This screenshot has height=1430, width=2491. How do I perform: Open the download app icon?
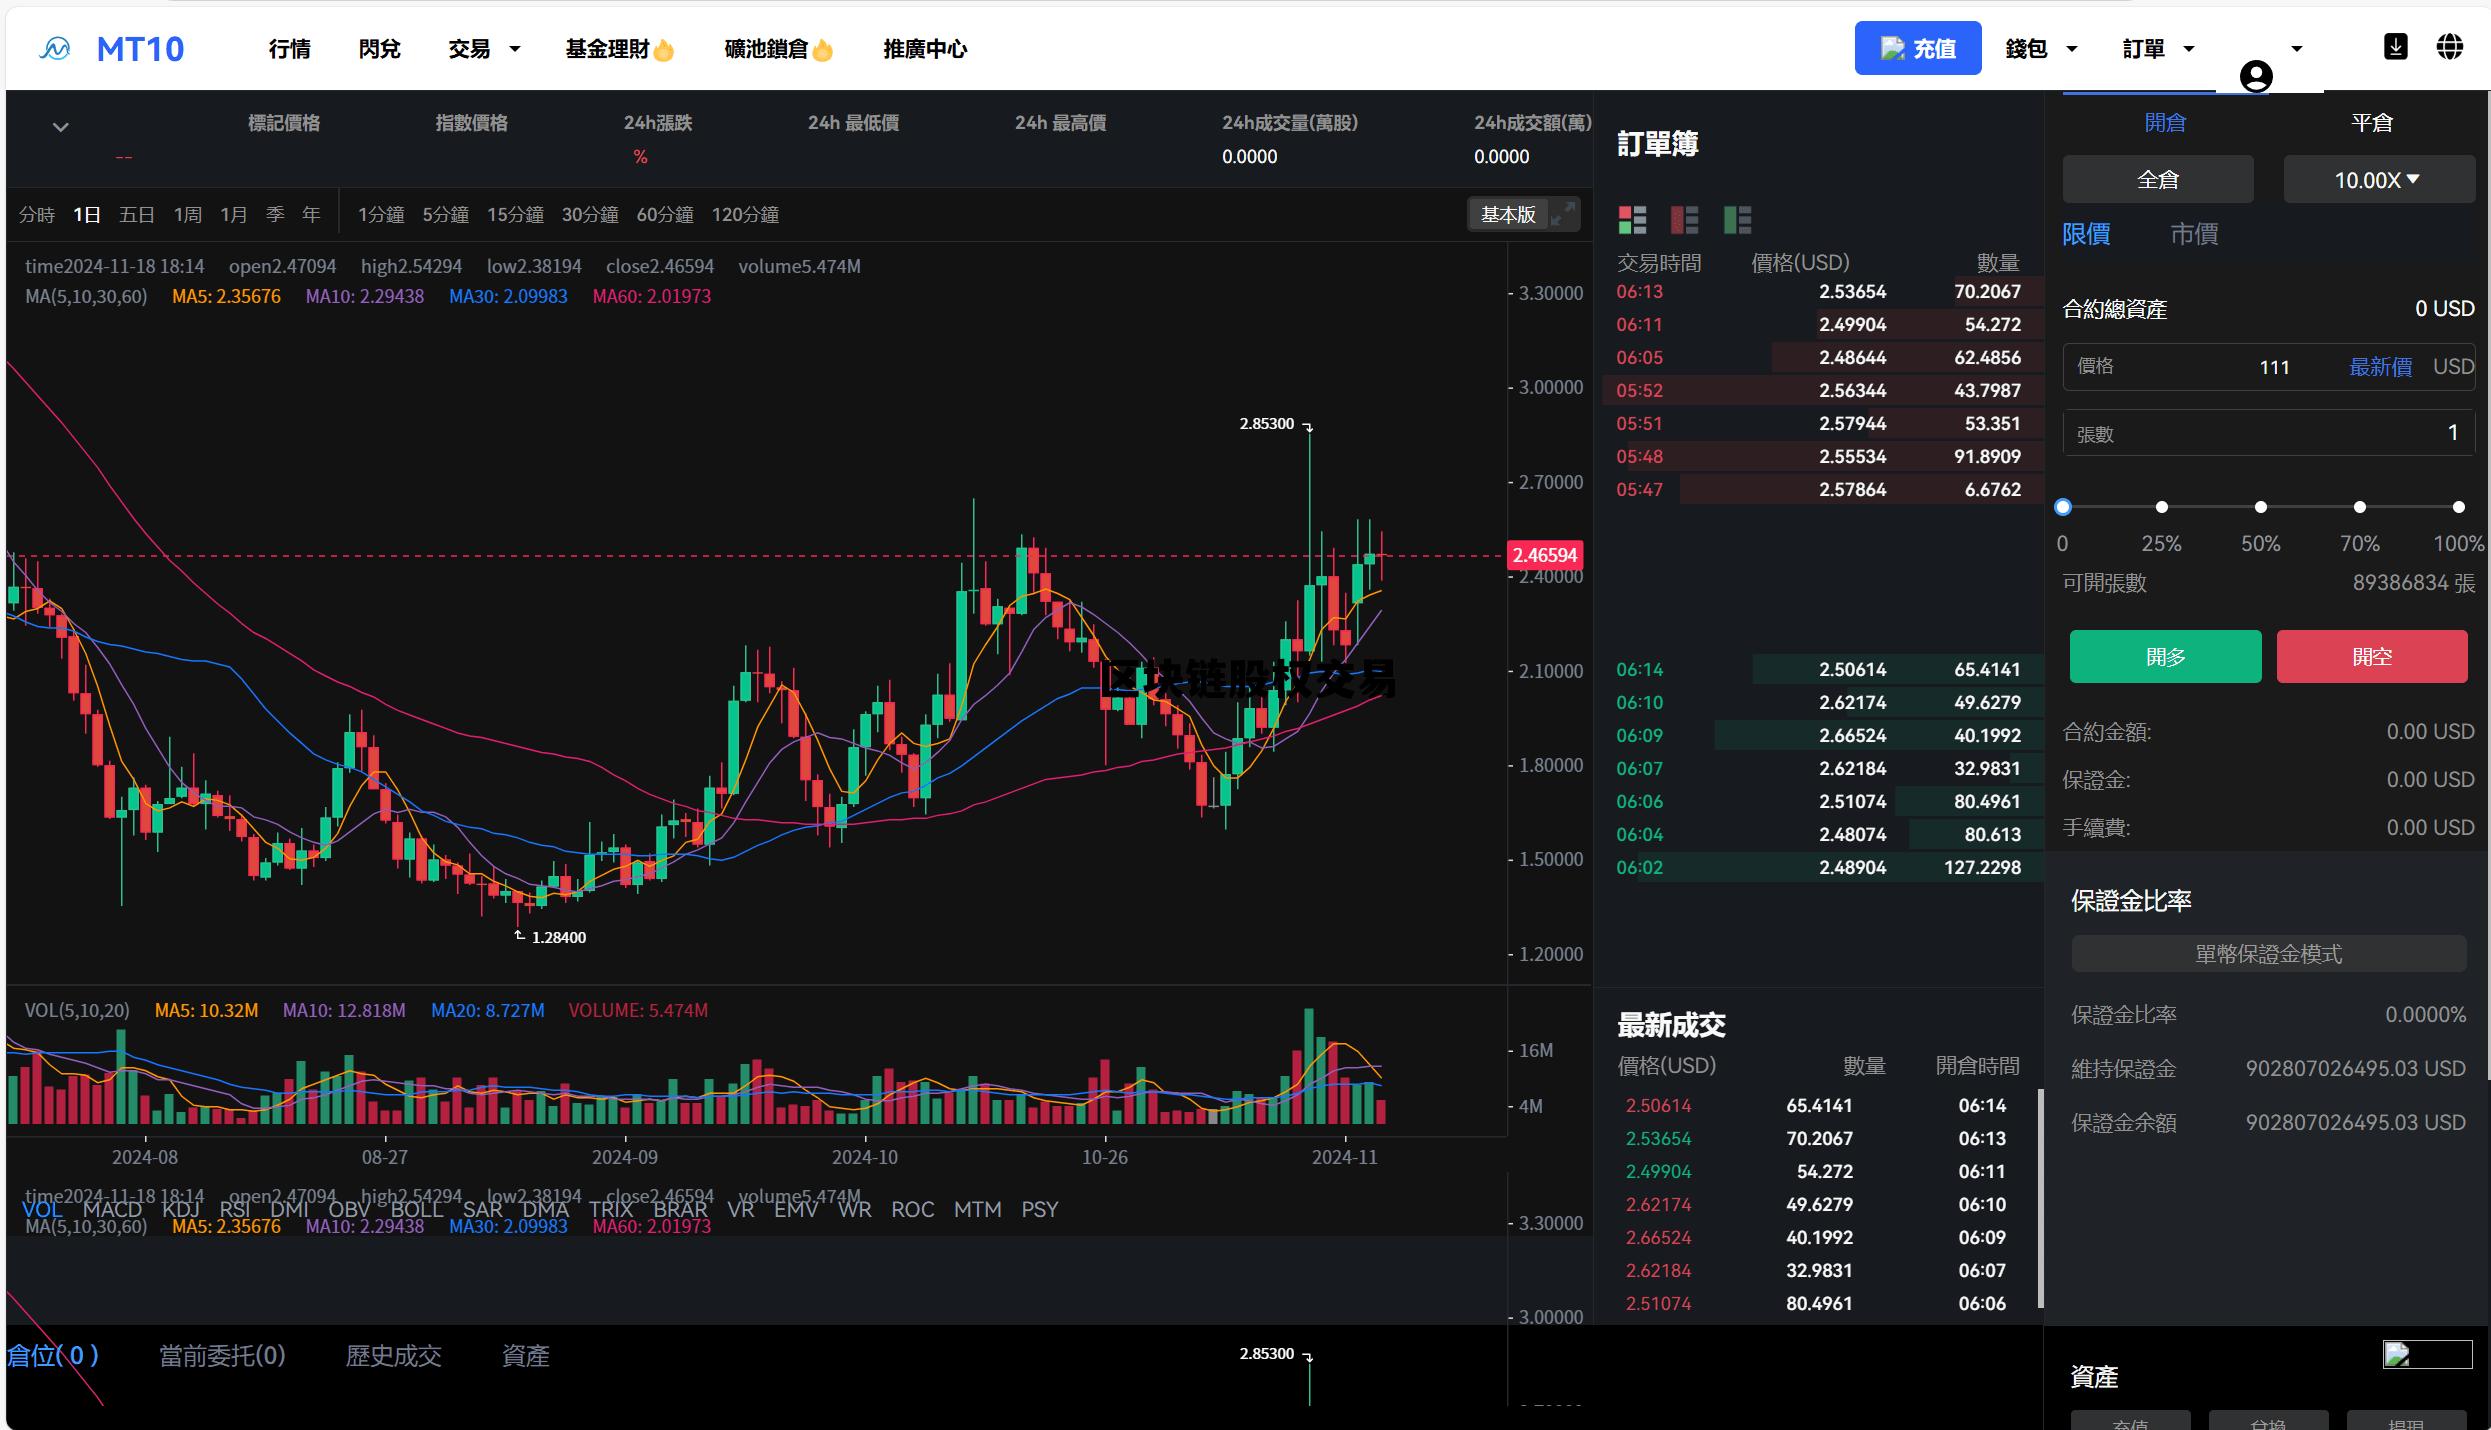coord(2395,47)
